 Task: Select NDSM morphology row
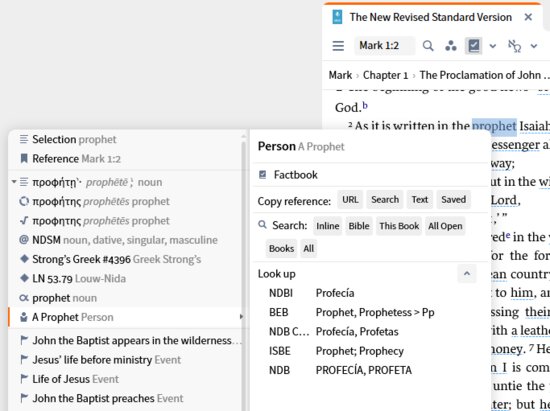(x=126, y=240)
